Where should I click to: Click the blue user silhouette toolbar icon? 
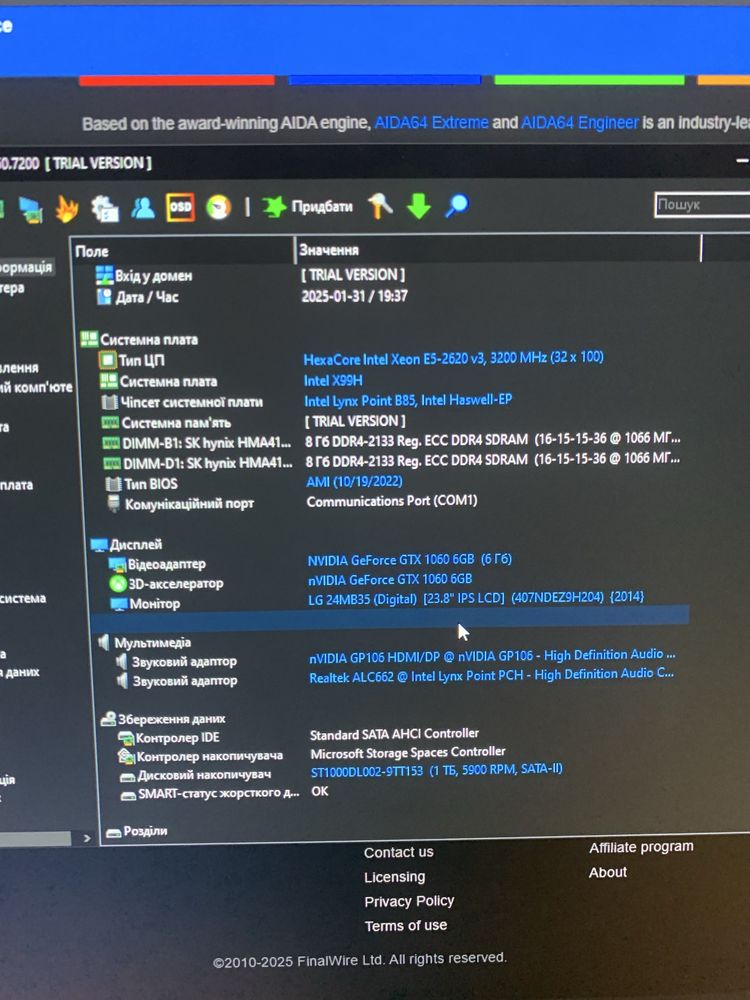143,207
